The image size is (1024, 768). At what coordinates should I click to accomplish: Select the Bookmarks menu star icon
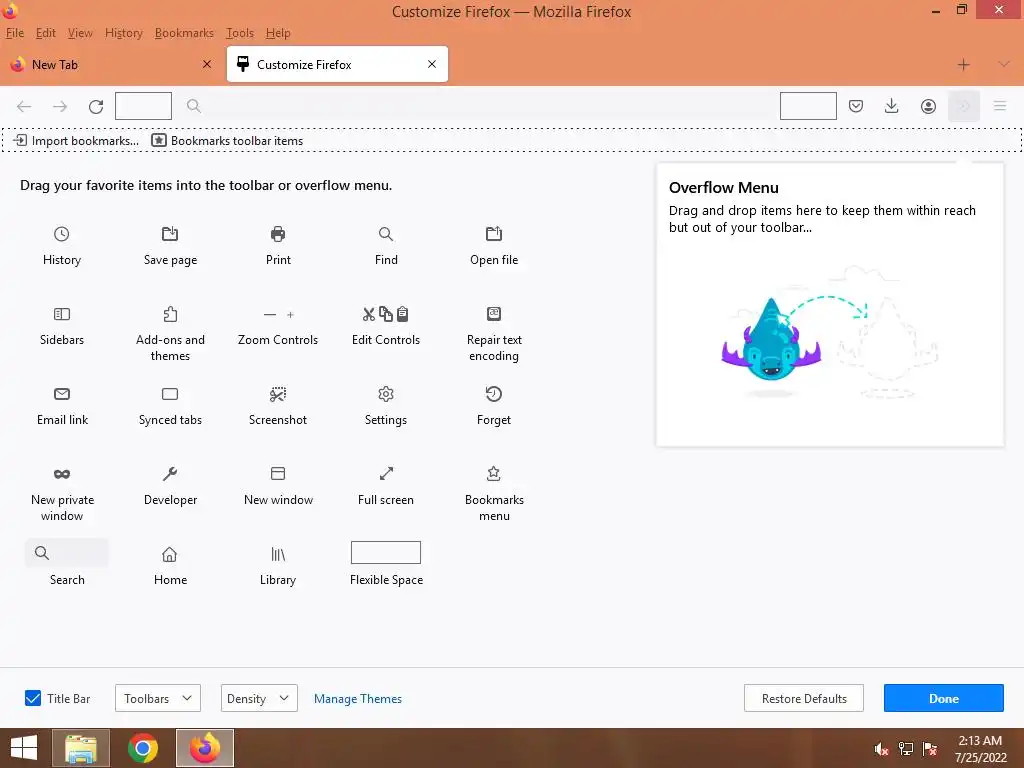click(x=494, y=473)
